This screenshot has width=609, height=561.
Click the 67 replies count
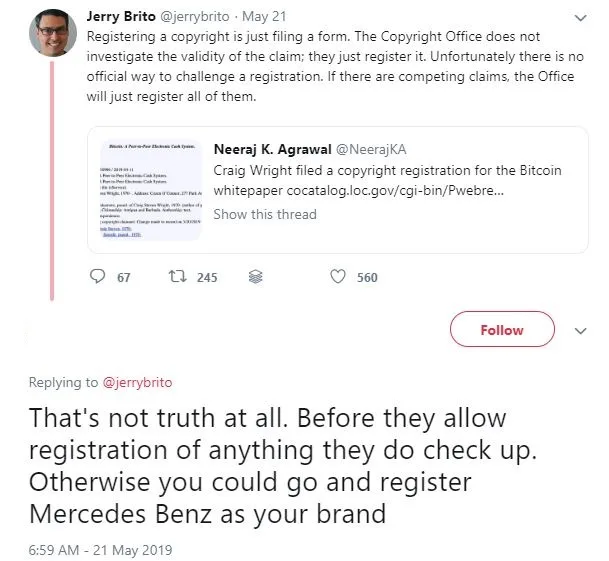click(124, 278)
